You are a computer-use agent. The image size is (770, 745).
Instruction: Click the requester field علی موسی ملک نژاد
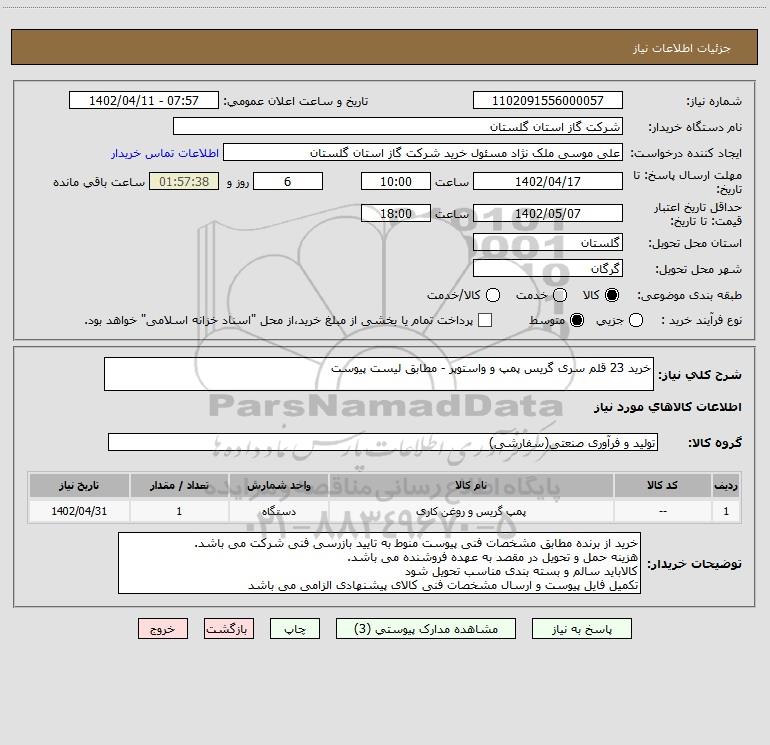pos(423,153)
